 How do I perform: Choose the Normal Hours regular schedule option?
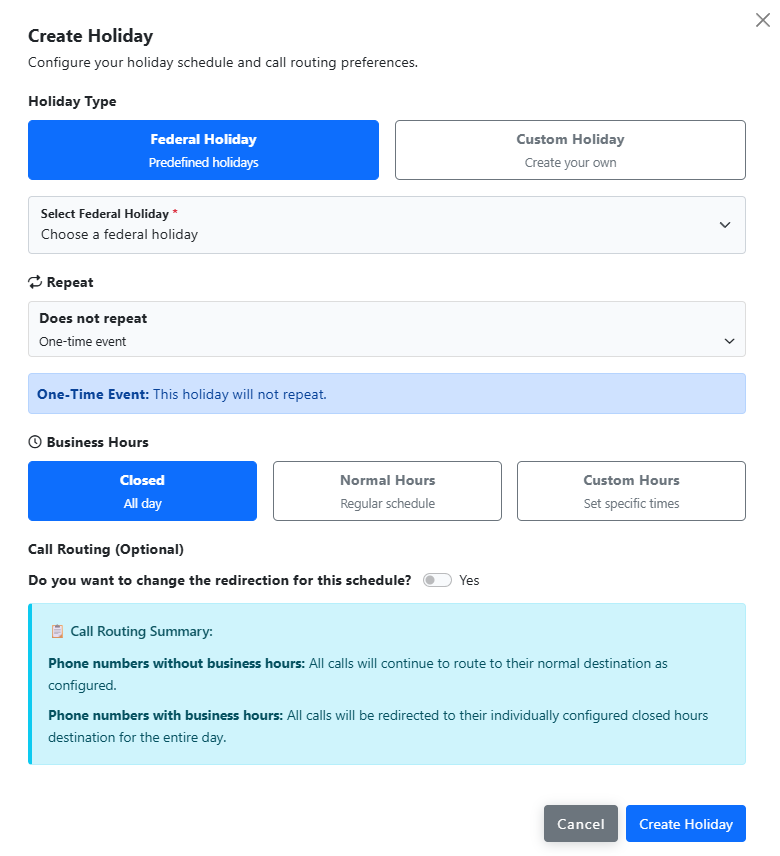pyautogui.click(x=387, y=491)
